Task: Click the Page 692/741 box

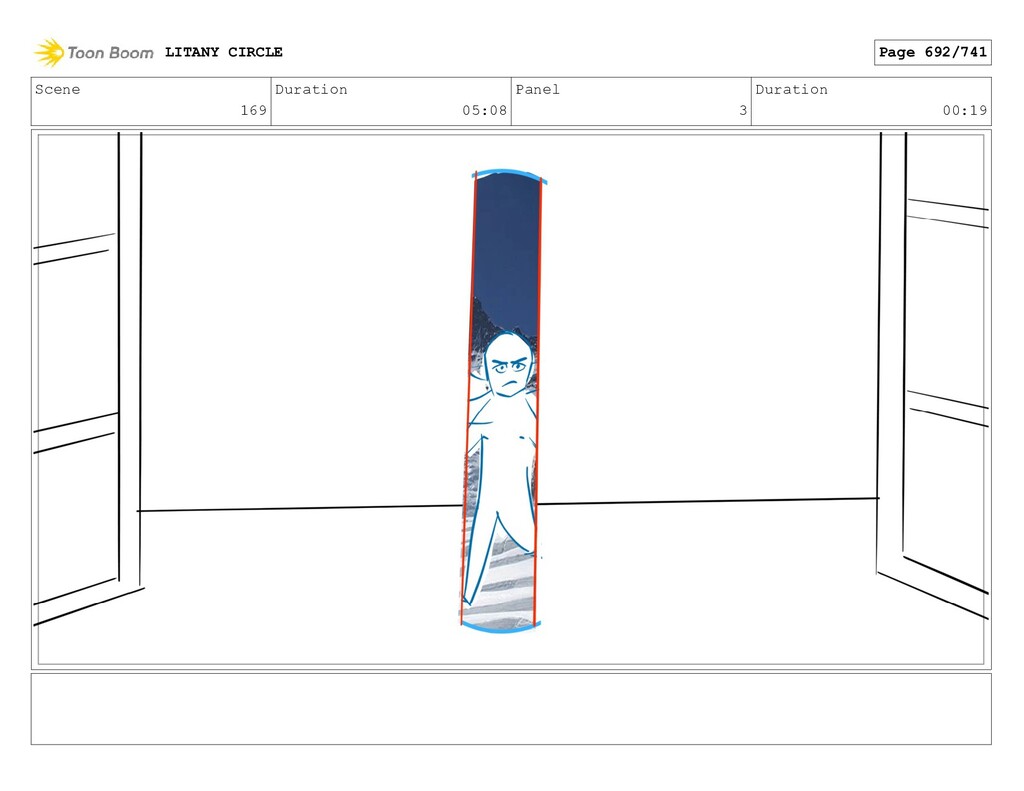Action: [933, 52]
